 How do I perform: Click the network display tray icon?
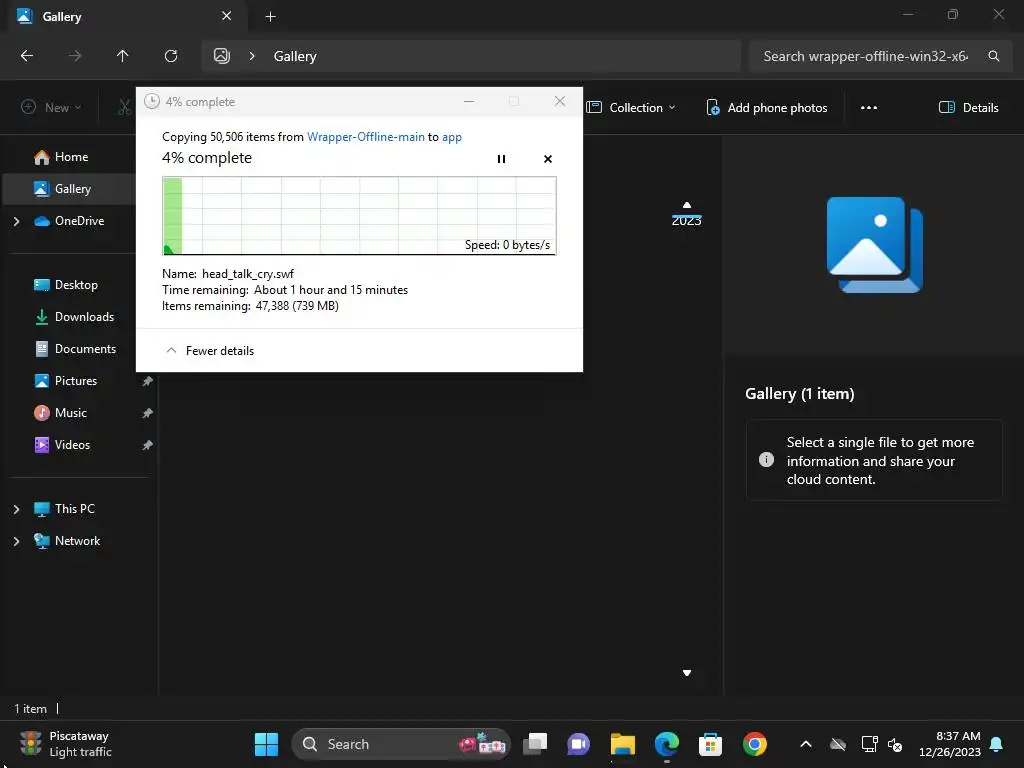(x=869, y=744)
